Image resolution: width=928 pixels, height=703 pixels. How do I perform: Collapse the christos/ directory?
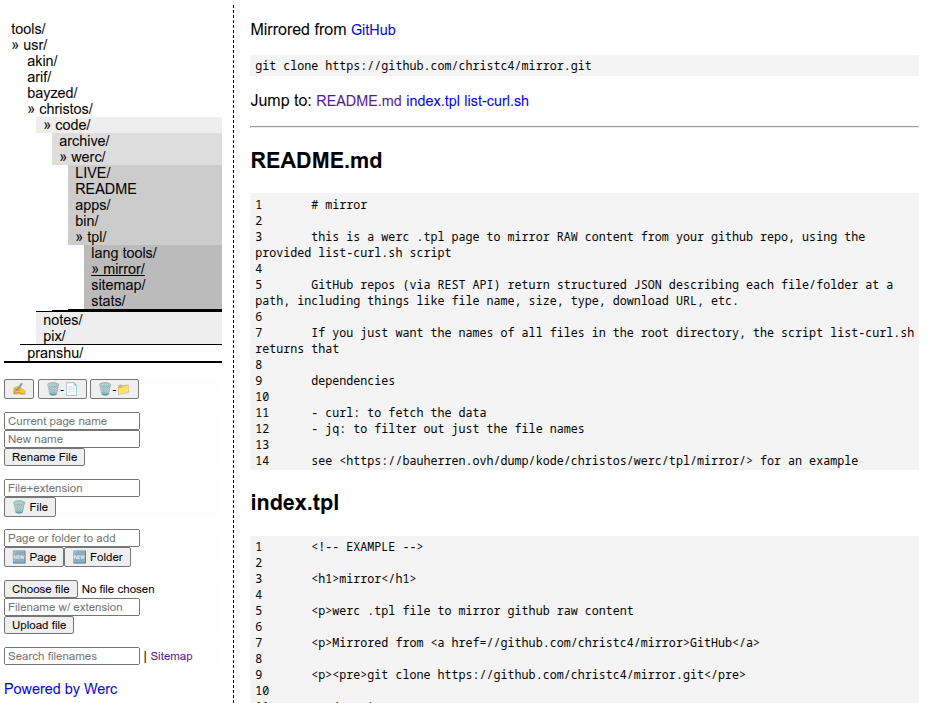click(x=65, y=109)
